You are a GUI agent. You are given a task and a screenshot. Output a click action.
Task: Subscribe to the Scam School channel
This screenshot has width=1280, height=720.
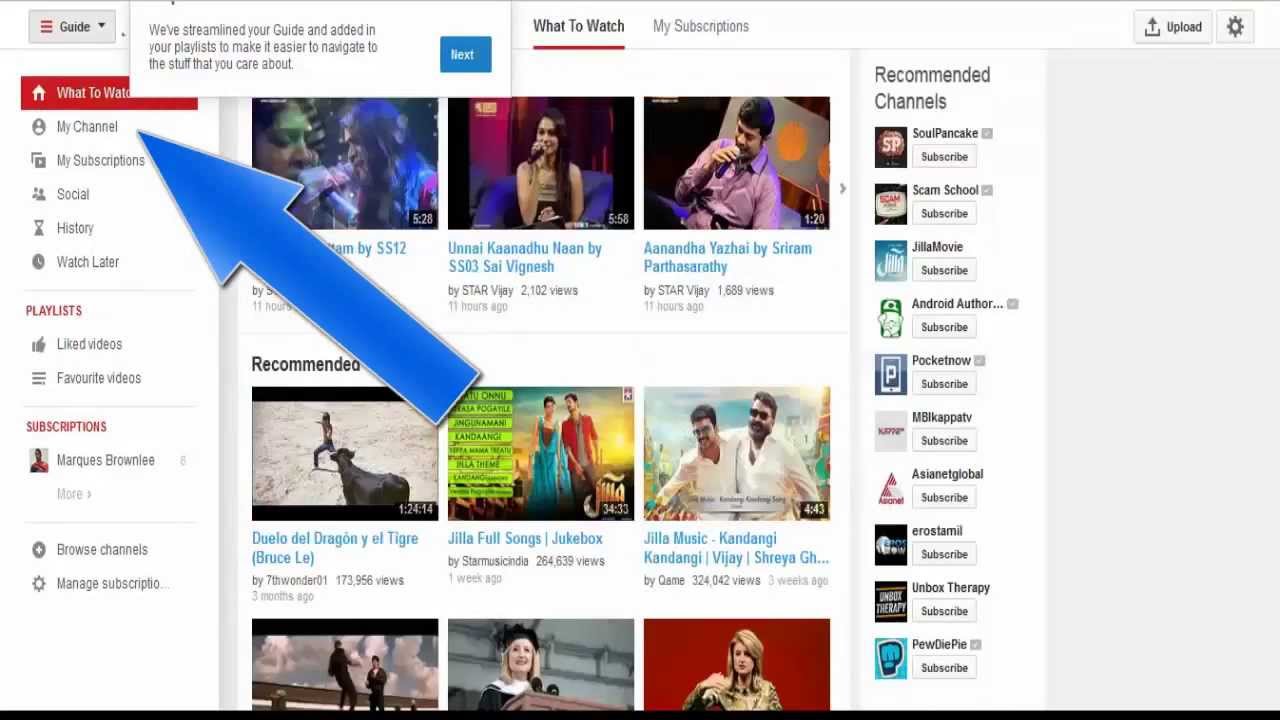coord(944,214)
